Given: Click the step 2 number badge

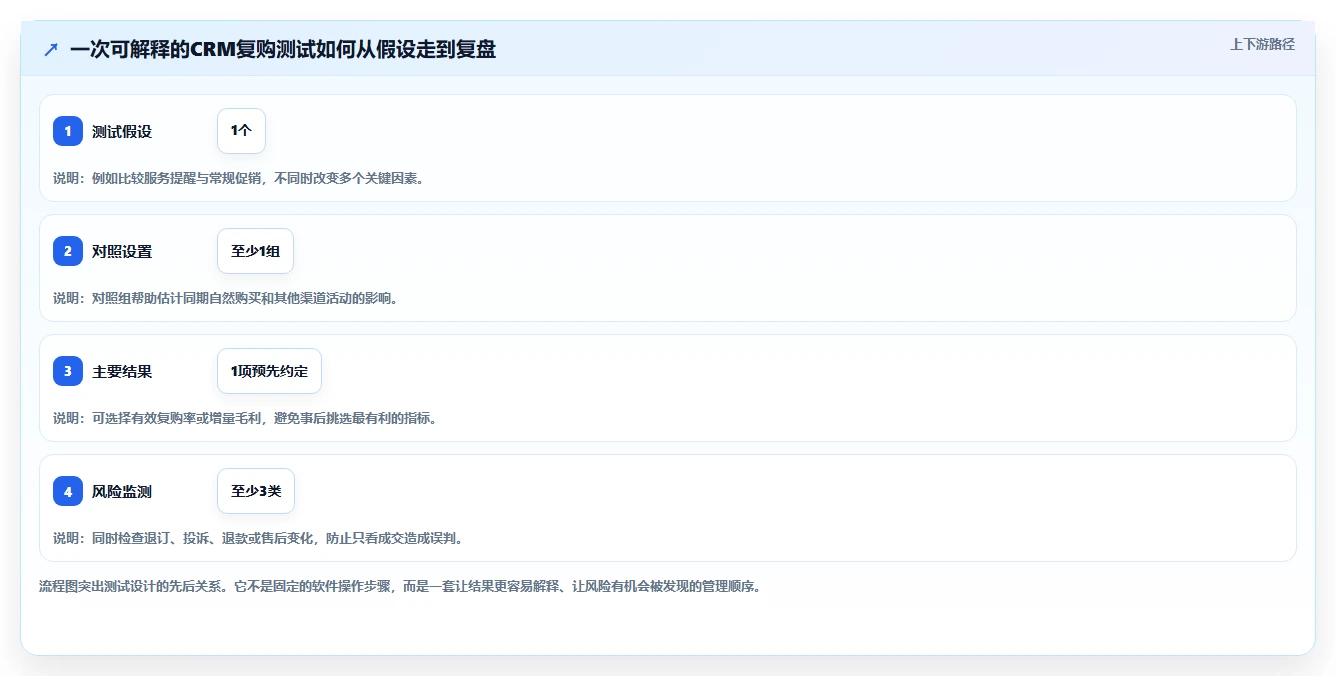Looking at the screenshot, I should click(x=68, y=251).
